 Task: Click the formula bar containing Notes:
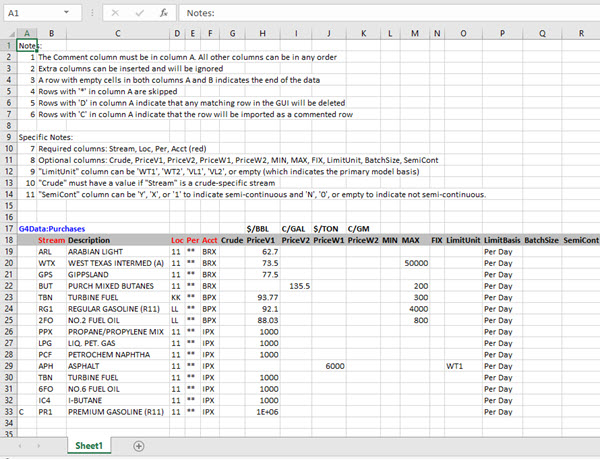pos(380,13)
